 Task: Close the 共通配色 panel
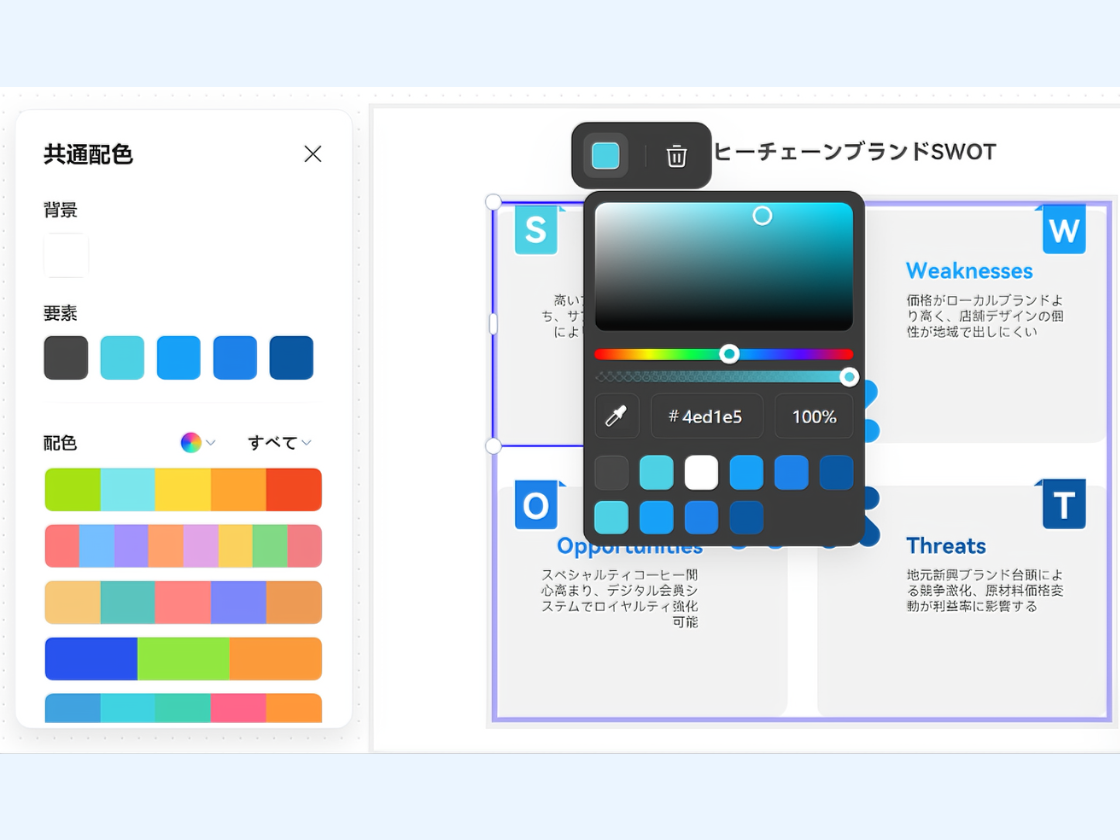pyautogui.click(x=312, y=154)
